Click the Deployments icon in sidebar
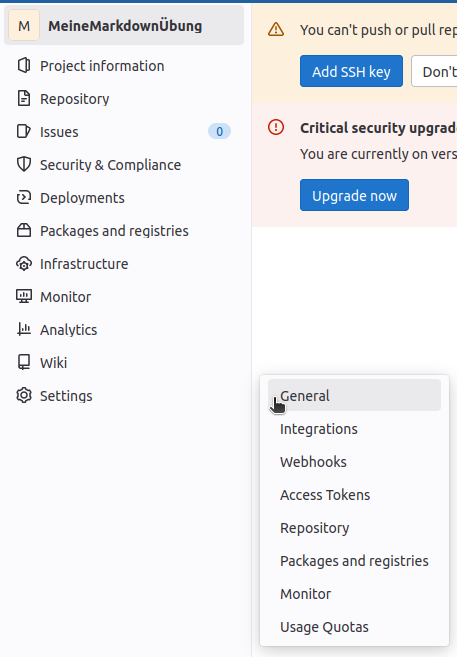This screenshot has height=657, width=457. tap(24, 198)
